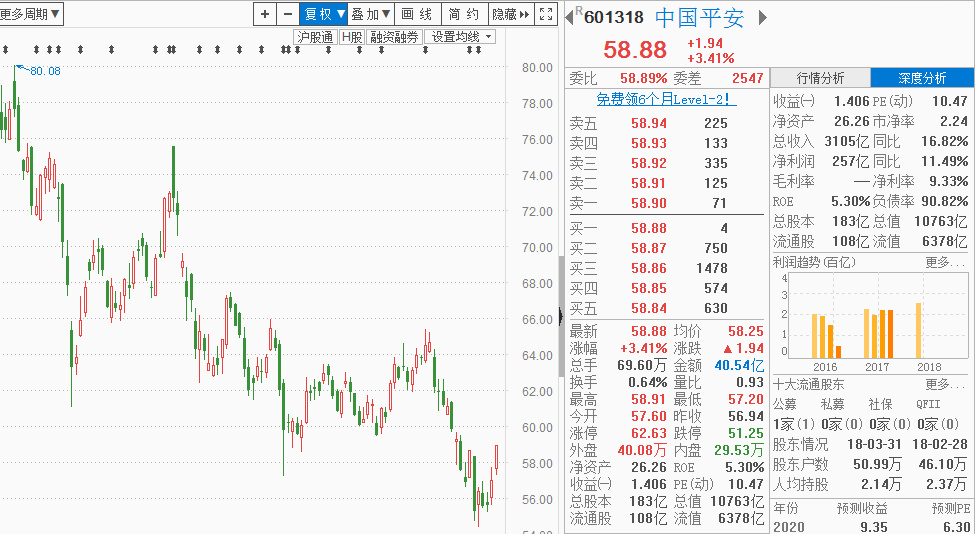Image resolution: width=975 pixels, height=534 pixels.
Task: Go to next stock with right arrow
Action: (762, 17)
